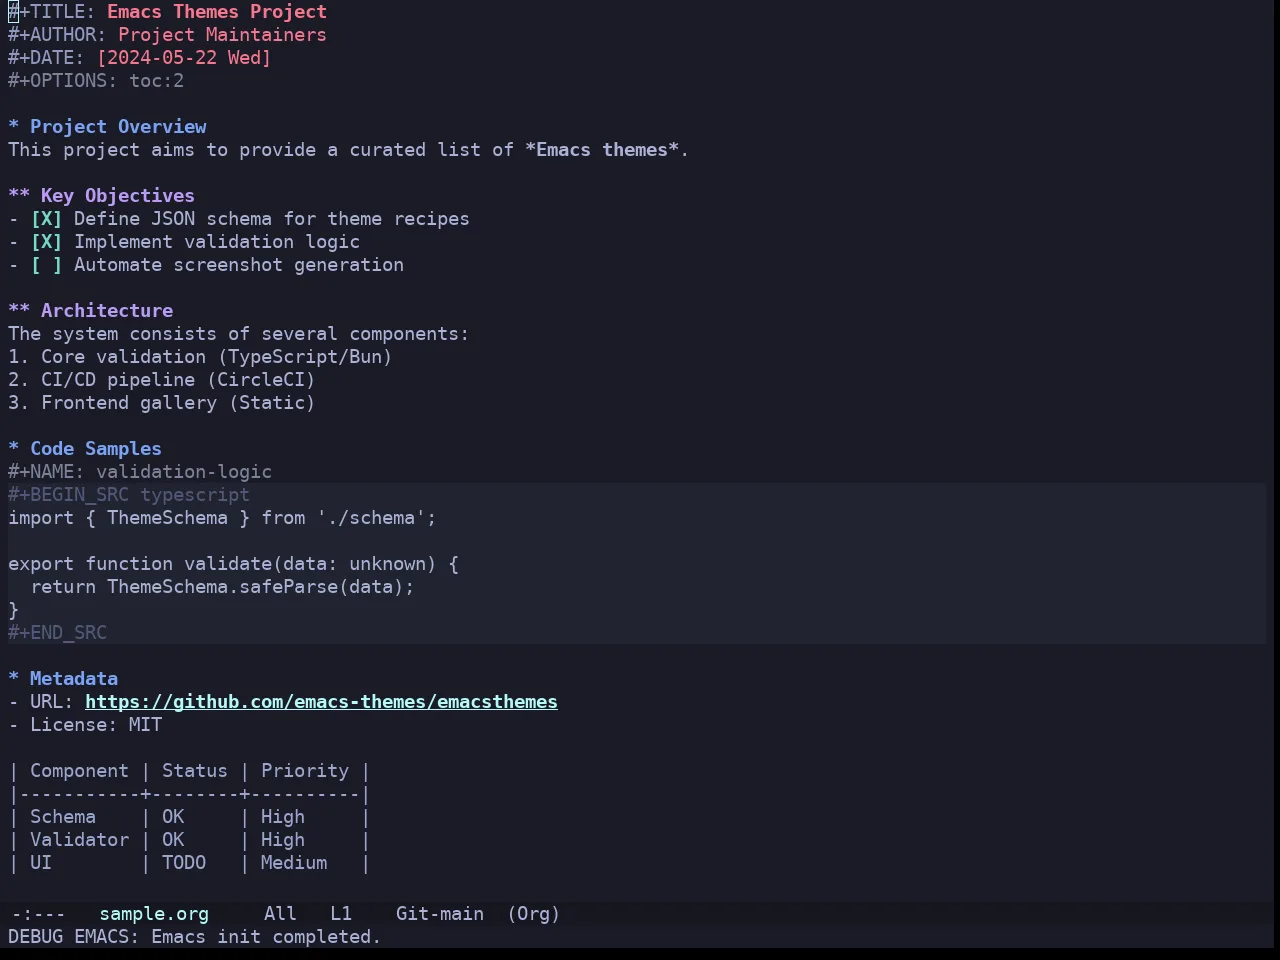
Task: Check the 'Automate screenshot generation' box
Action: 46,265
